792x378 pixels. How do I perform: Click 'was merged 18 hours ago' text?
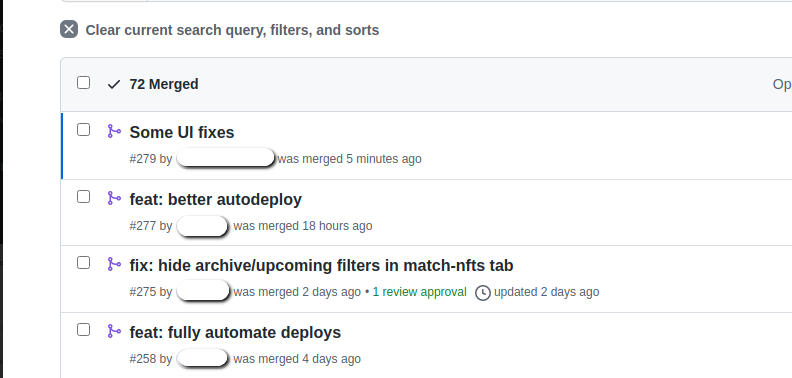pos(303,225)
